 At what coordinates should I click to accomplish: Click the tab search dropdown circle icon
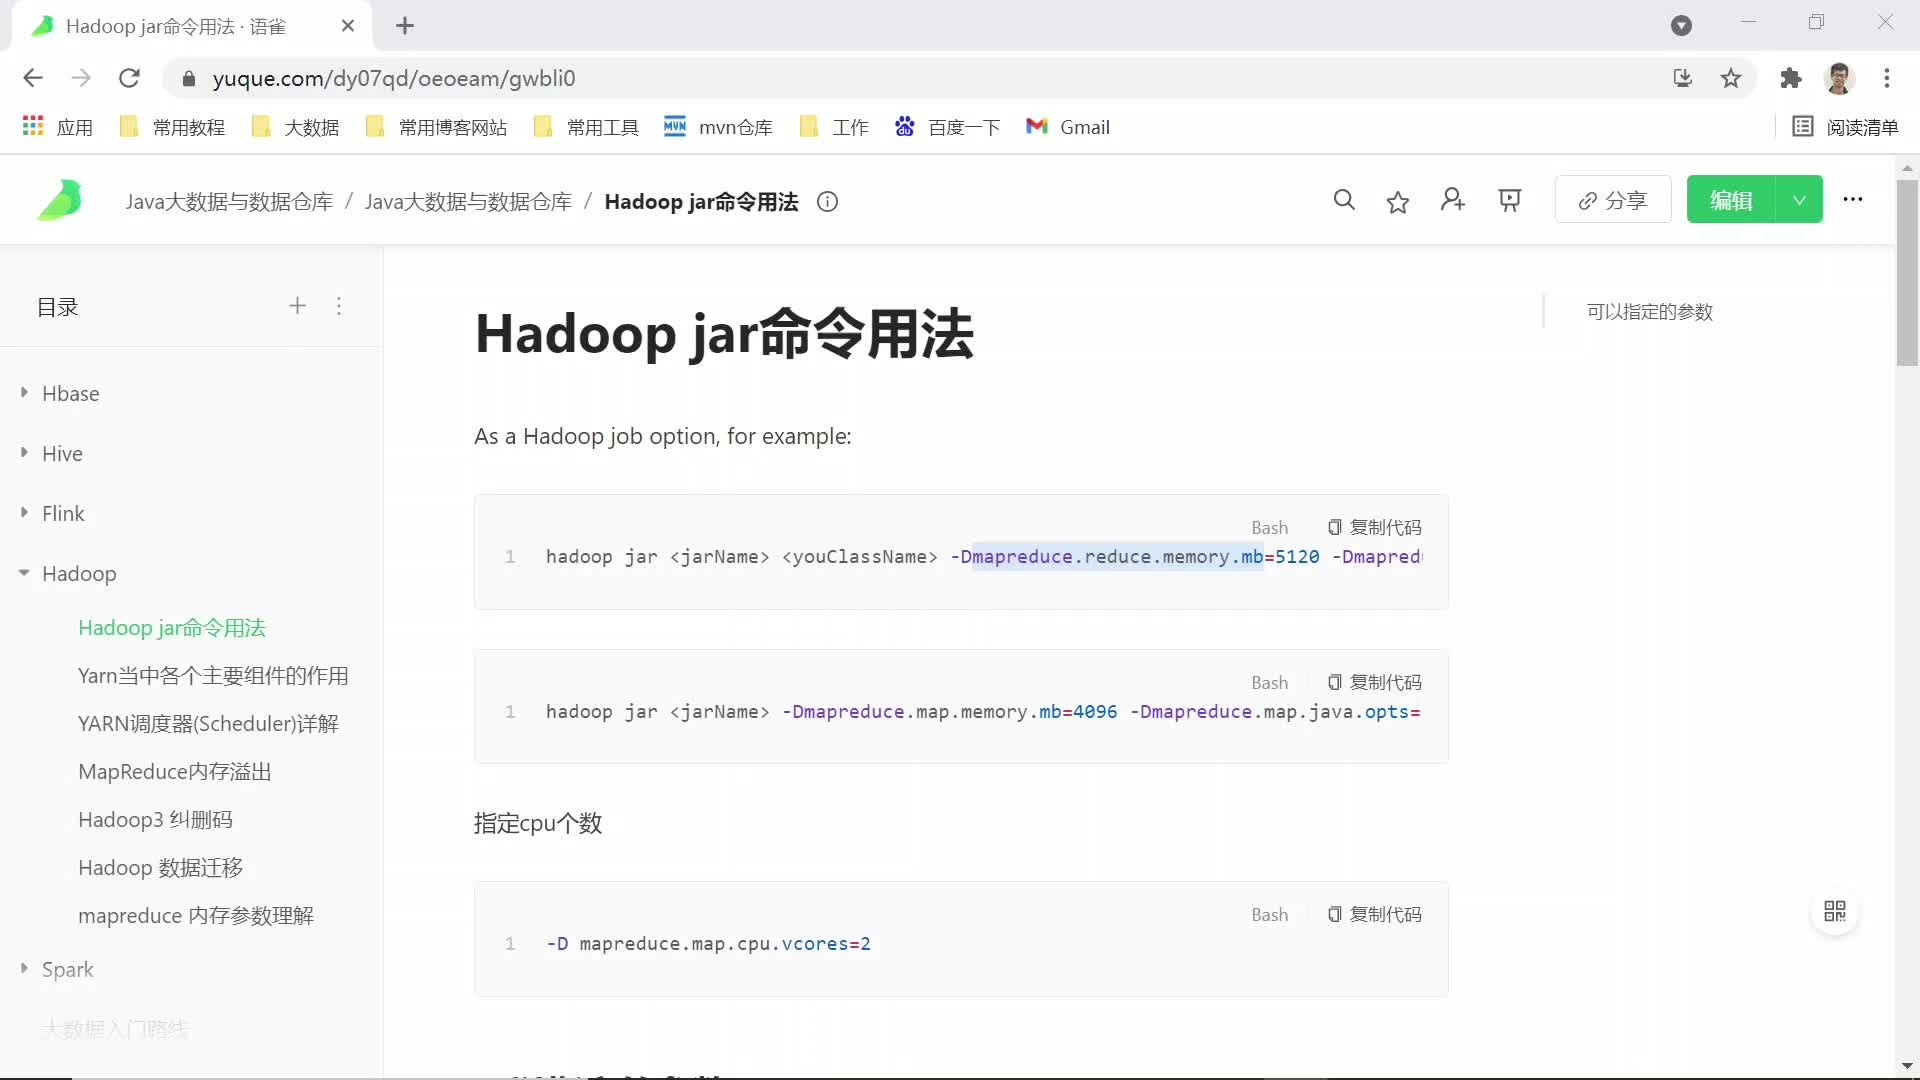(1682, 25)
